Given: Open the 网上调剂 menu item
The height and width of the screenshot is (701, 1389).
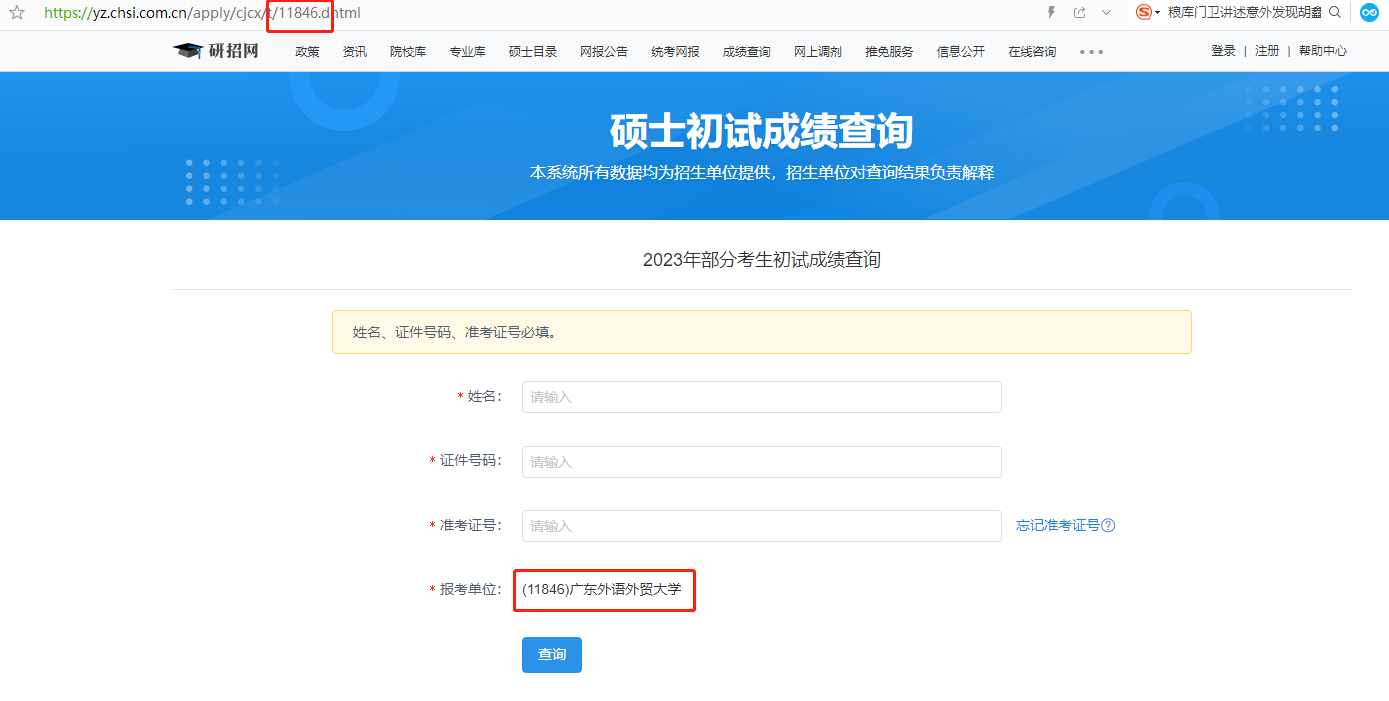Looking at the screenshot, I should [817, 52].
